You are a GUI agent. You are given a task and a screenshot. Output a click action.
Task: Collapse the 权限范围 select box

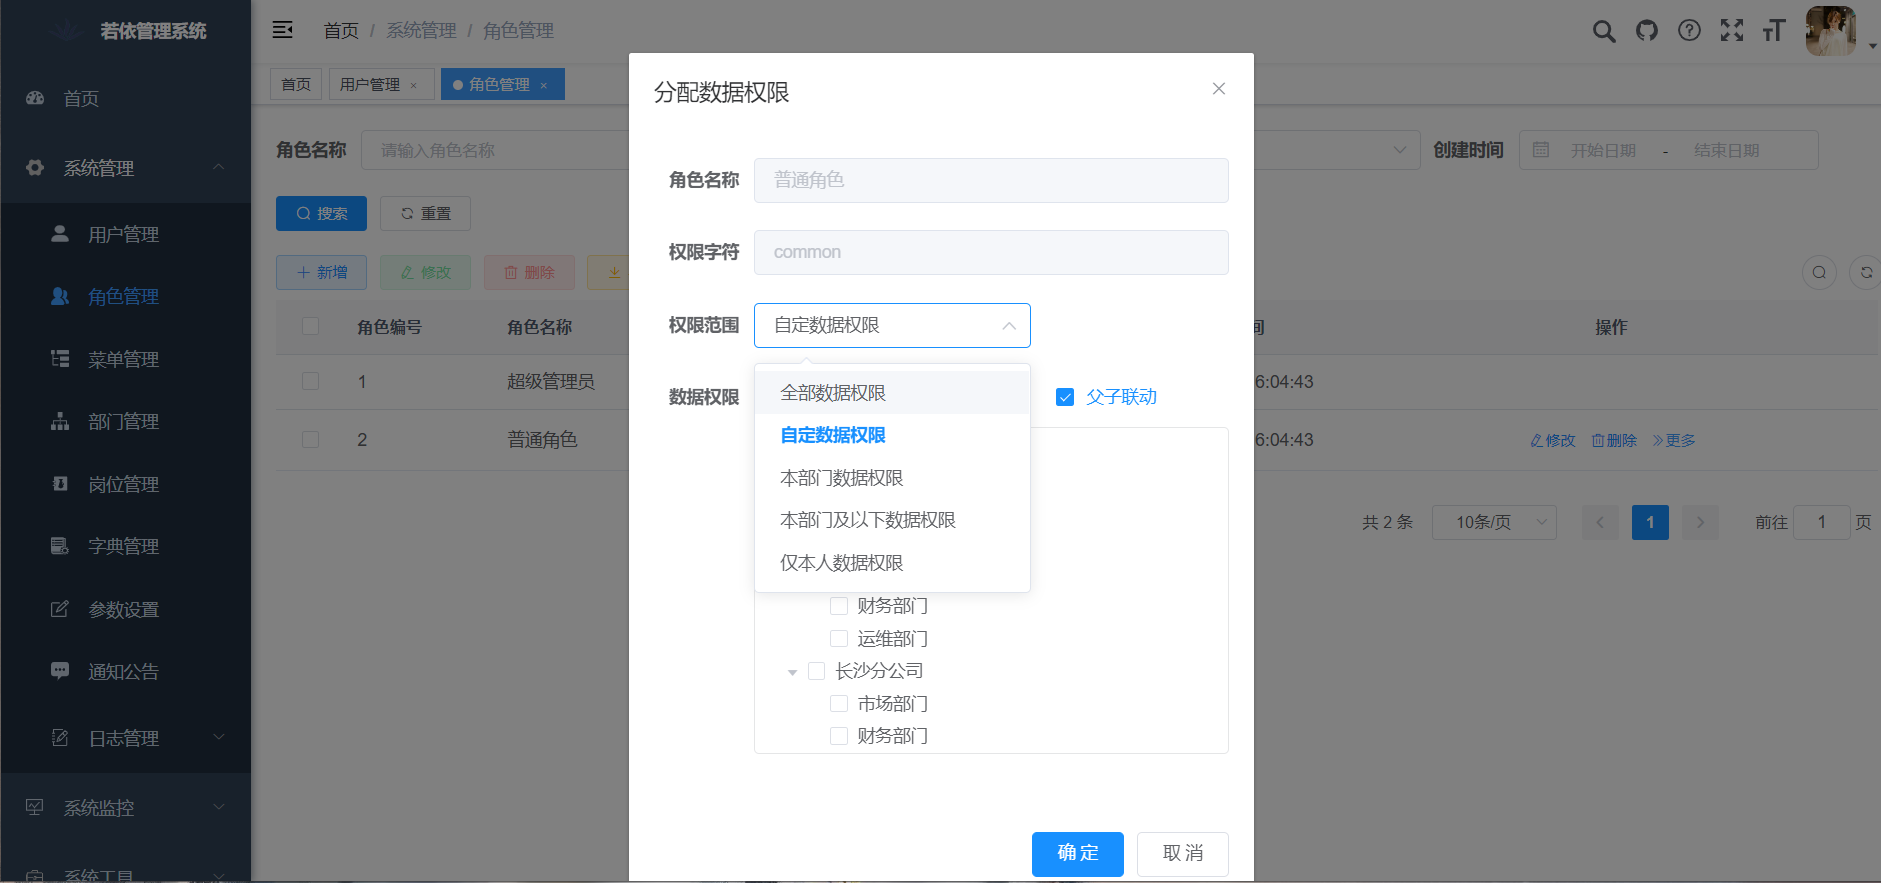point(891,326)
